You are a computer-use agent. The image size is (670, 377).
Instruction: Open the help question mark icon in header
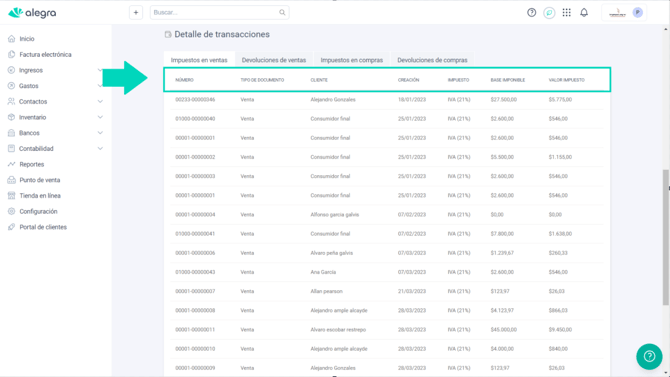pos(531,13)
